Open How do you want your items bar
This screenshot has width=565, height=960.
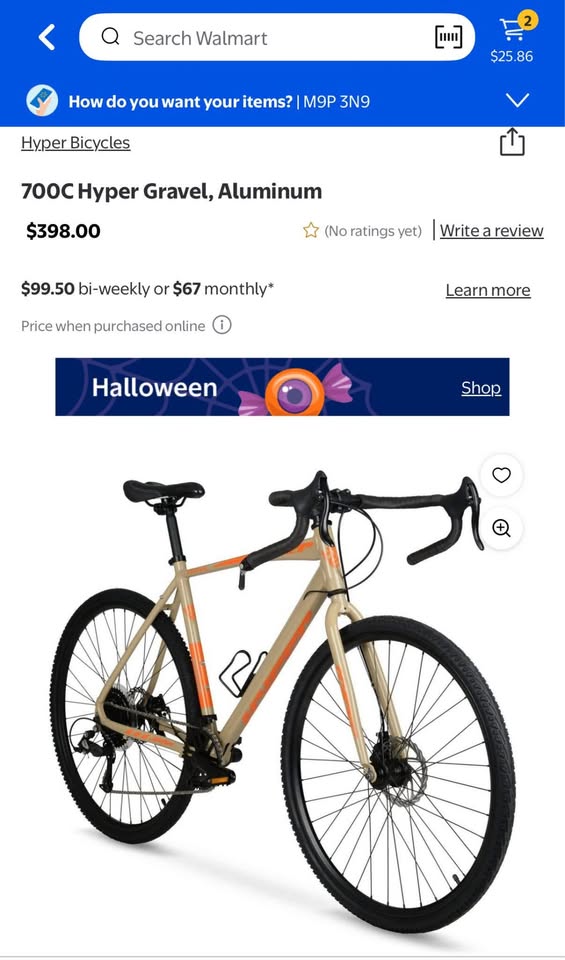[282, 101]
